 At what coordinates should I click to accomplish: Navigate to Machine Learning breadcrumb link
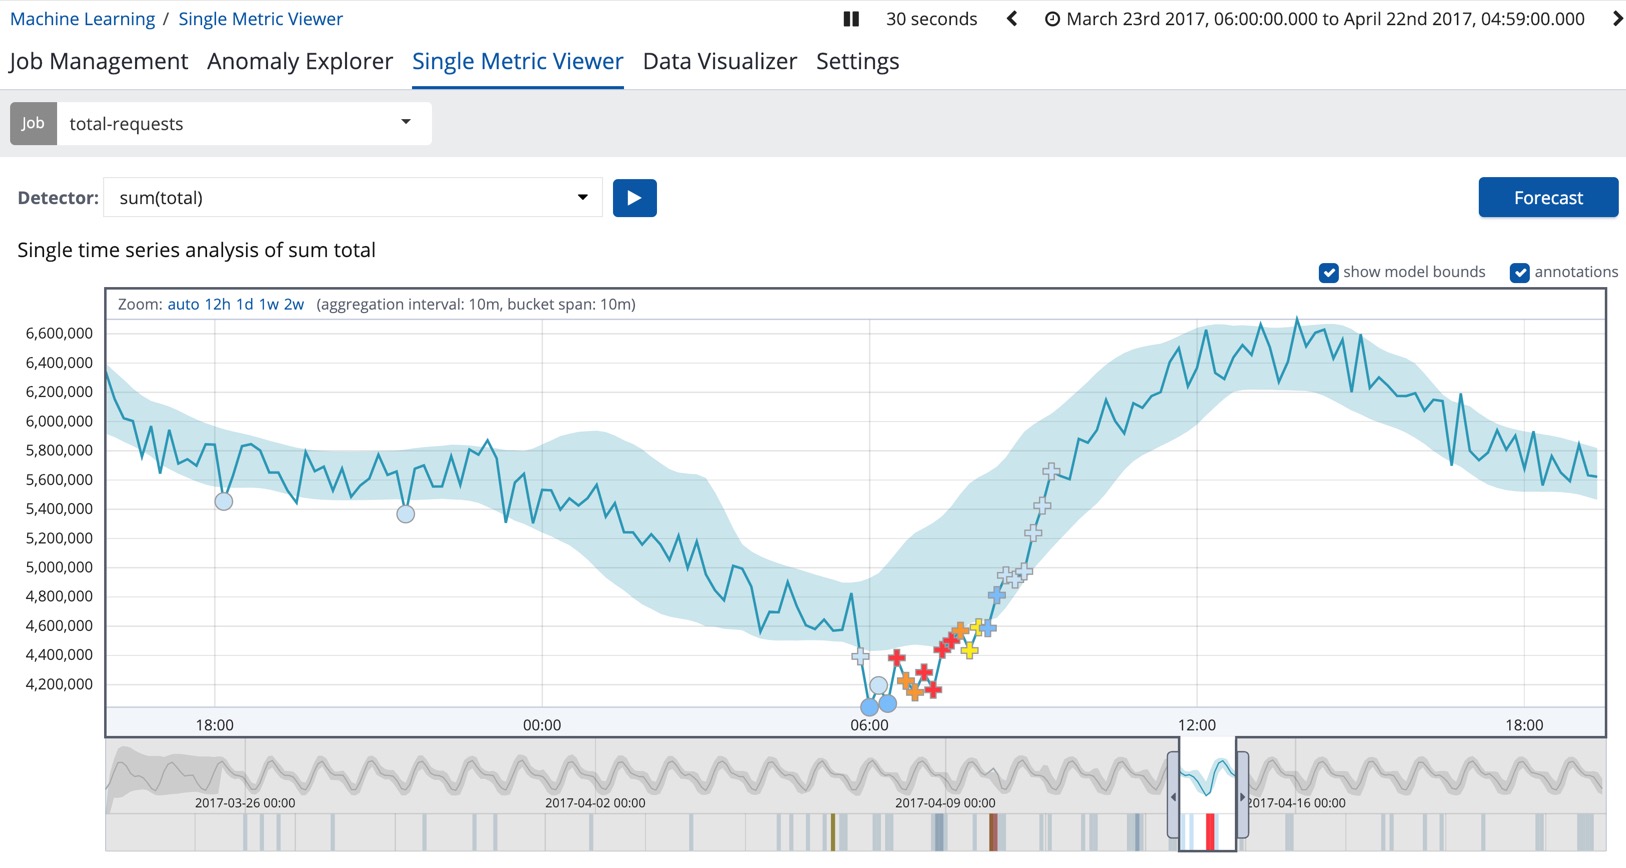pos(82,19)
